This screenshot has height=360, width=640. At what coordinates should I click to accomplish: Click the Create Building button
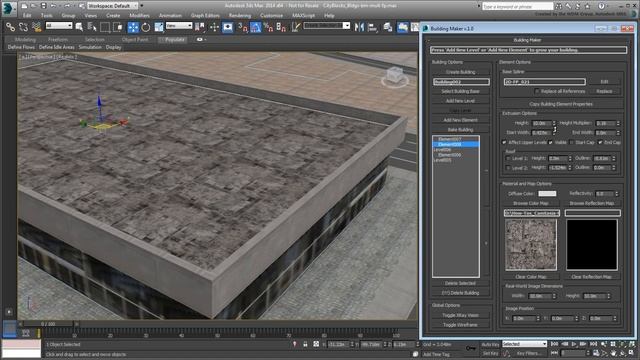460,72
